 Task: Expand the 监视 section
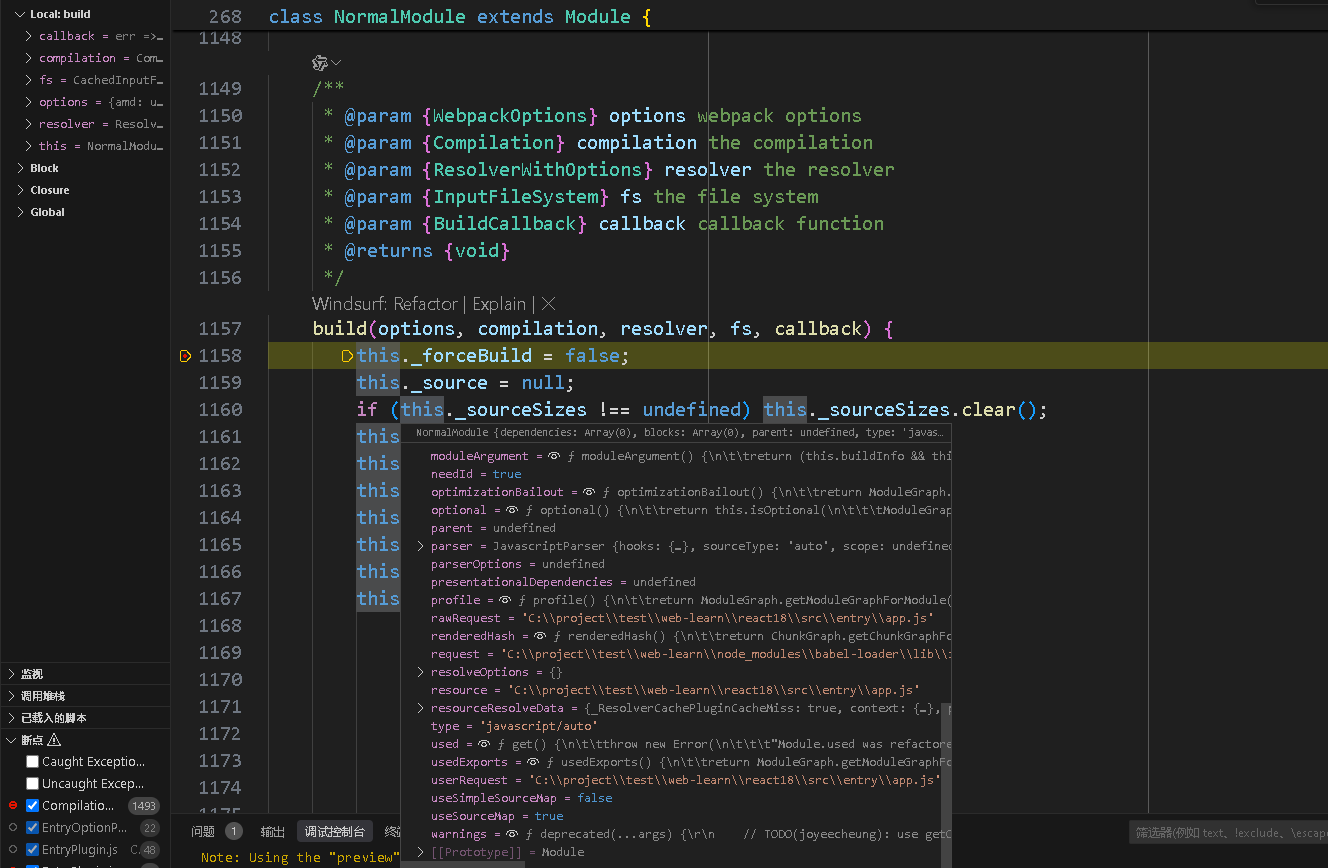pyautogui.click(x=12, y=674)
